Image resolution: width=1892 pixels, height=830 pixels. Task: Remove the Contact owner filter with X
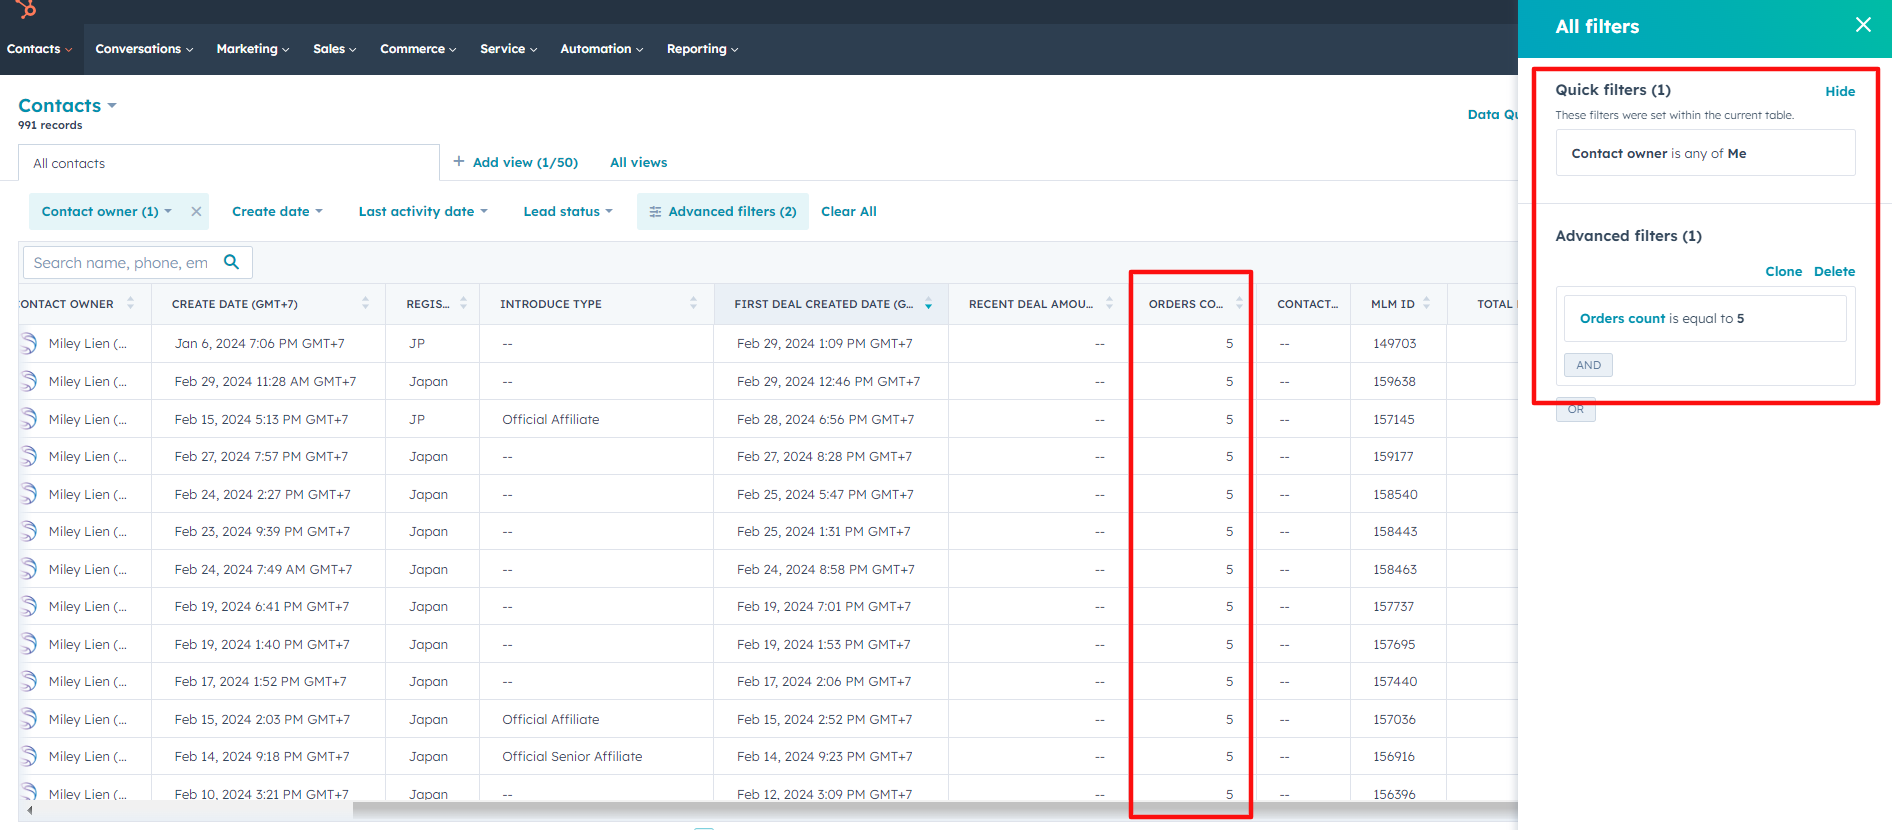click(x=196, y=211)
